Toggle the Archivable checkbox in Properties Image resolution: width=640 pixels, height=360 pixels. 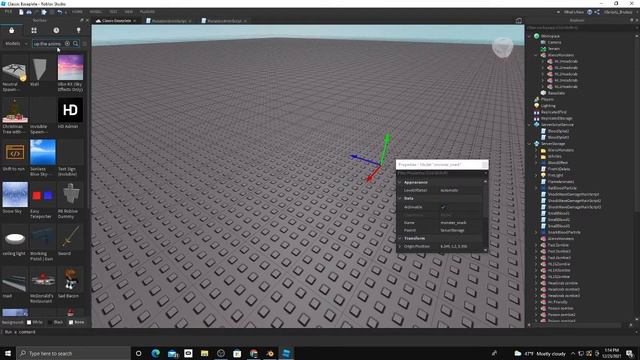point(443,207)
